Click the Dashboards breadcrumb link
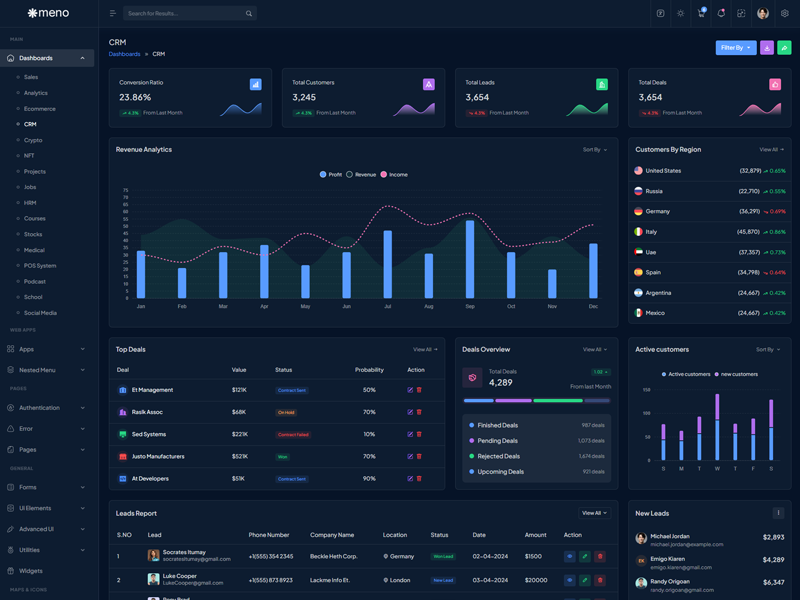Viewport: 800px width, 600px height. click(x=124, y=54)
